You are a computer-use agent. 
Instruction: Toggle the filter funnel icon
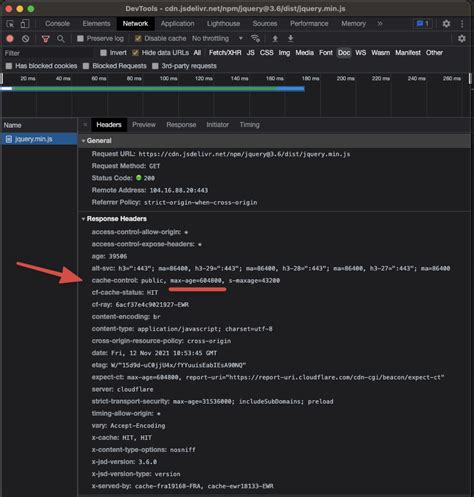tap(46, 39)
